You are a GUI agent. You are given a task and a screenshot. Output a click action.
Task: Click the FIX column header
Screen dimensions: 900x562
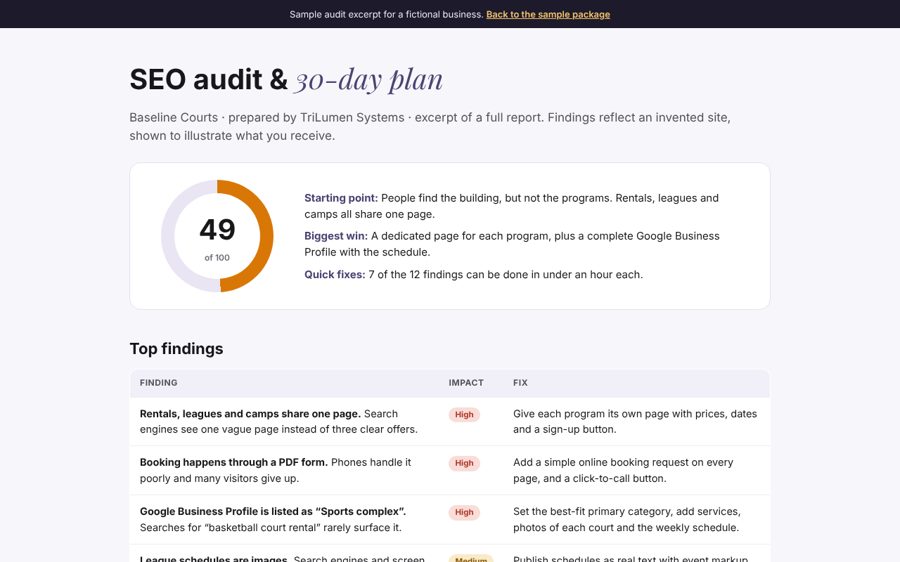pos(520,382)
